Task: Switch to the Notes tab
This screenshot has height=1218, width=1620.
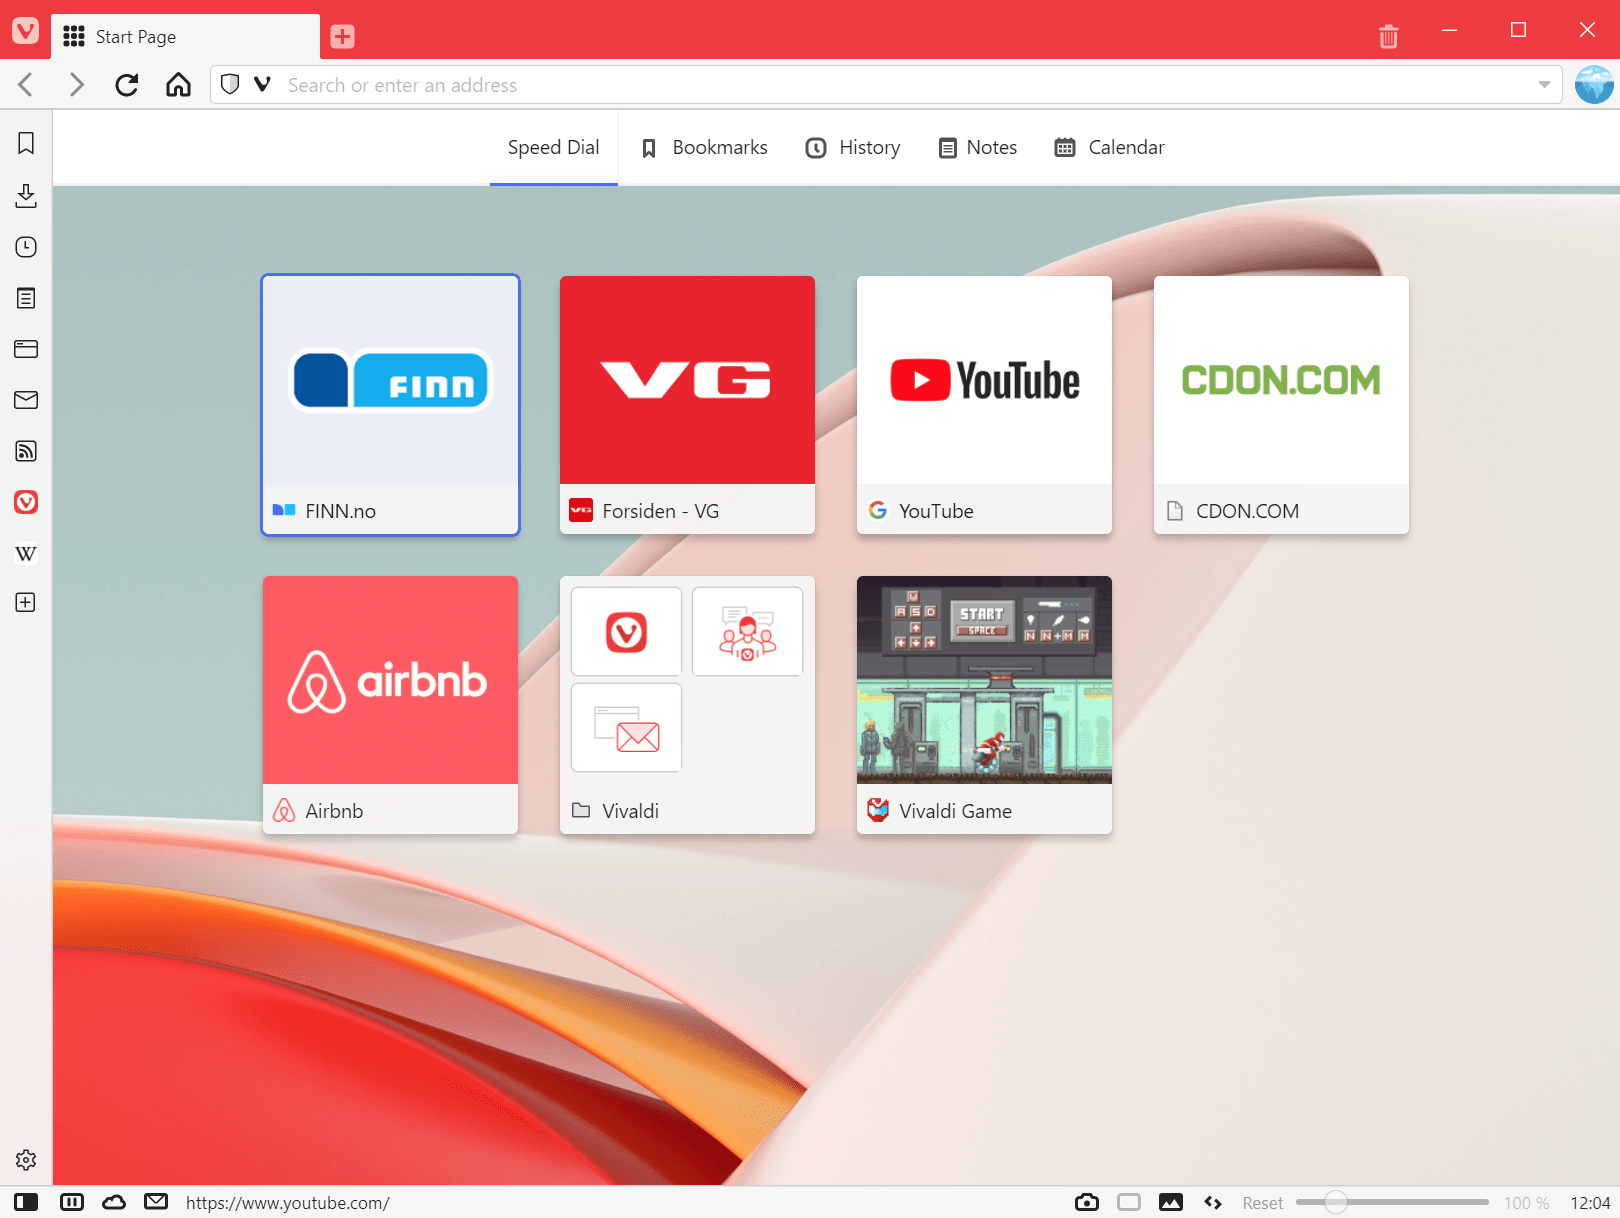Action: 978,148
